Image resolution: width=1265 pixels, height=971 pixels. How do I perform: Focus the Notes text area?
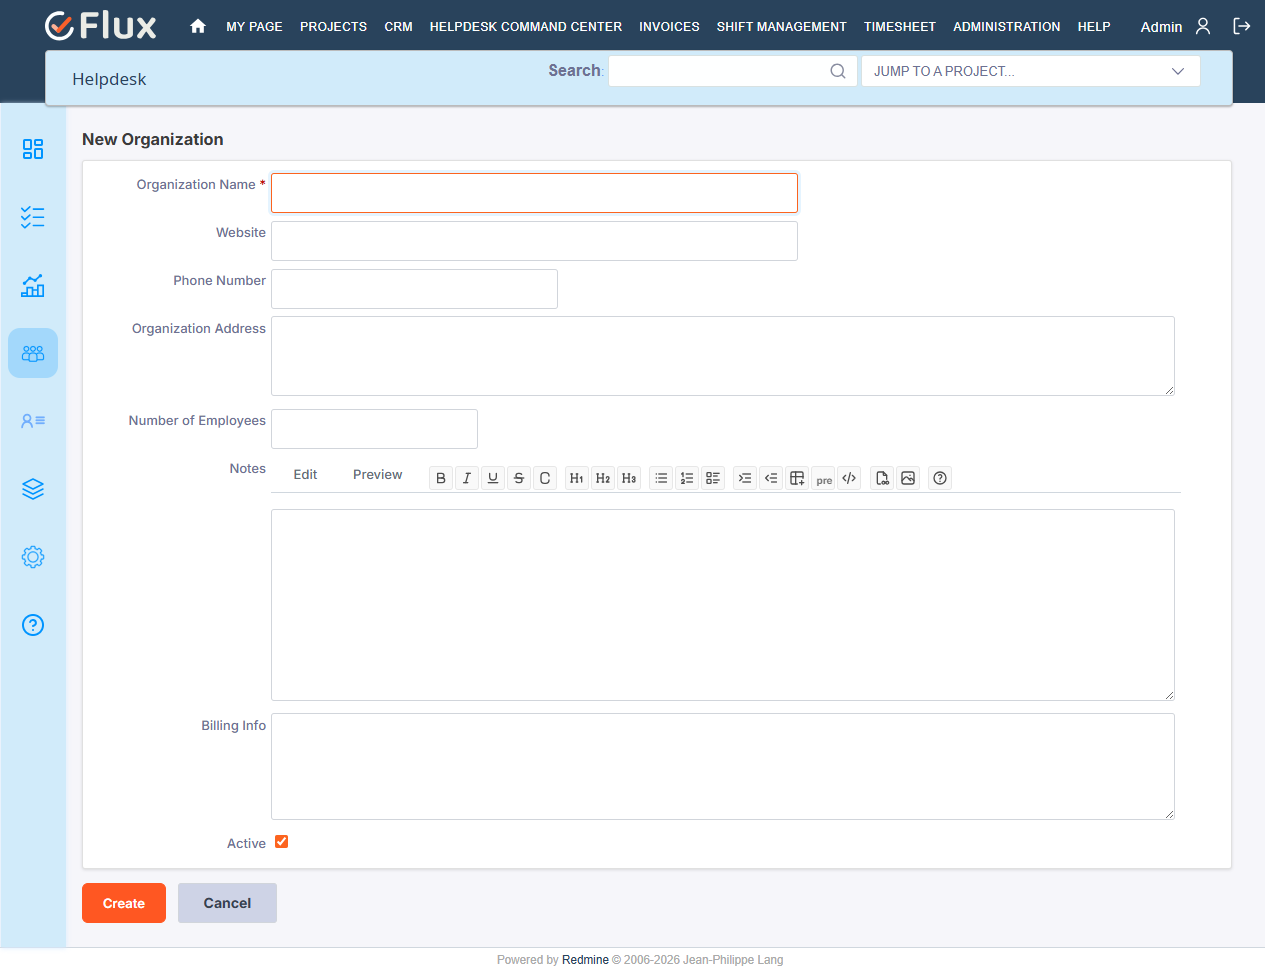coord(723,605)
